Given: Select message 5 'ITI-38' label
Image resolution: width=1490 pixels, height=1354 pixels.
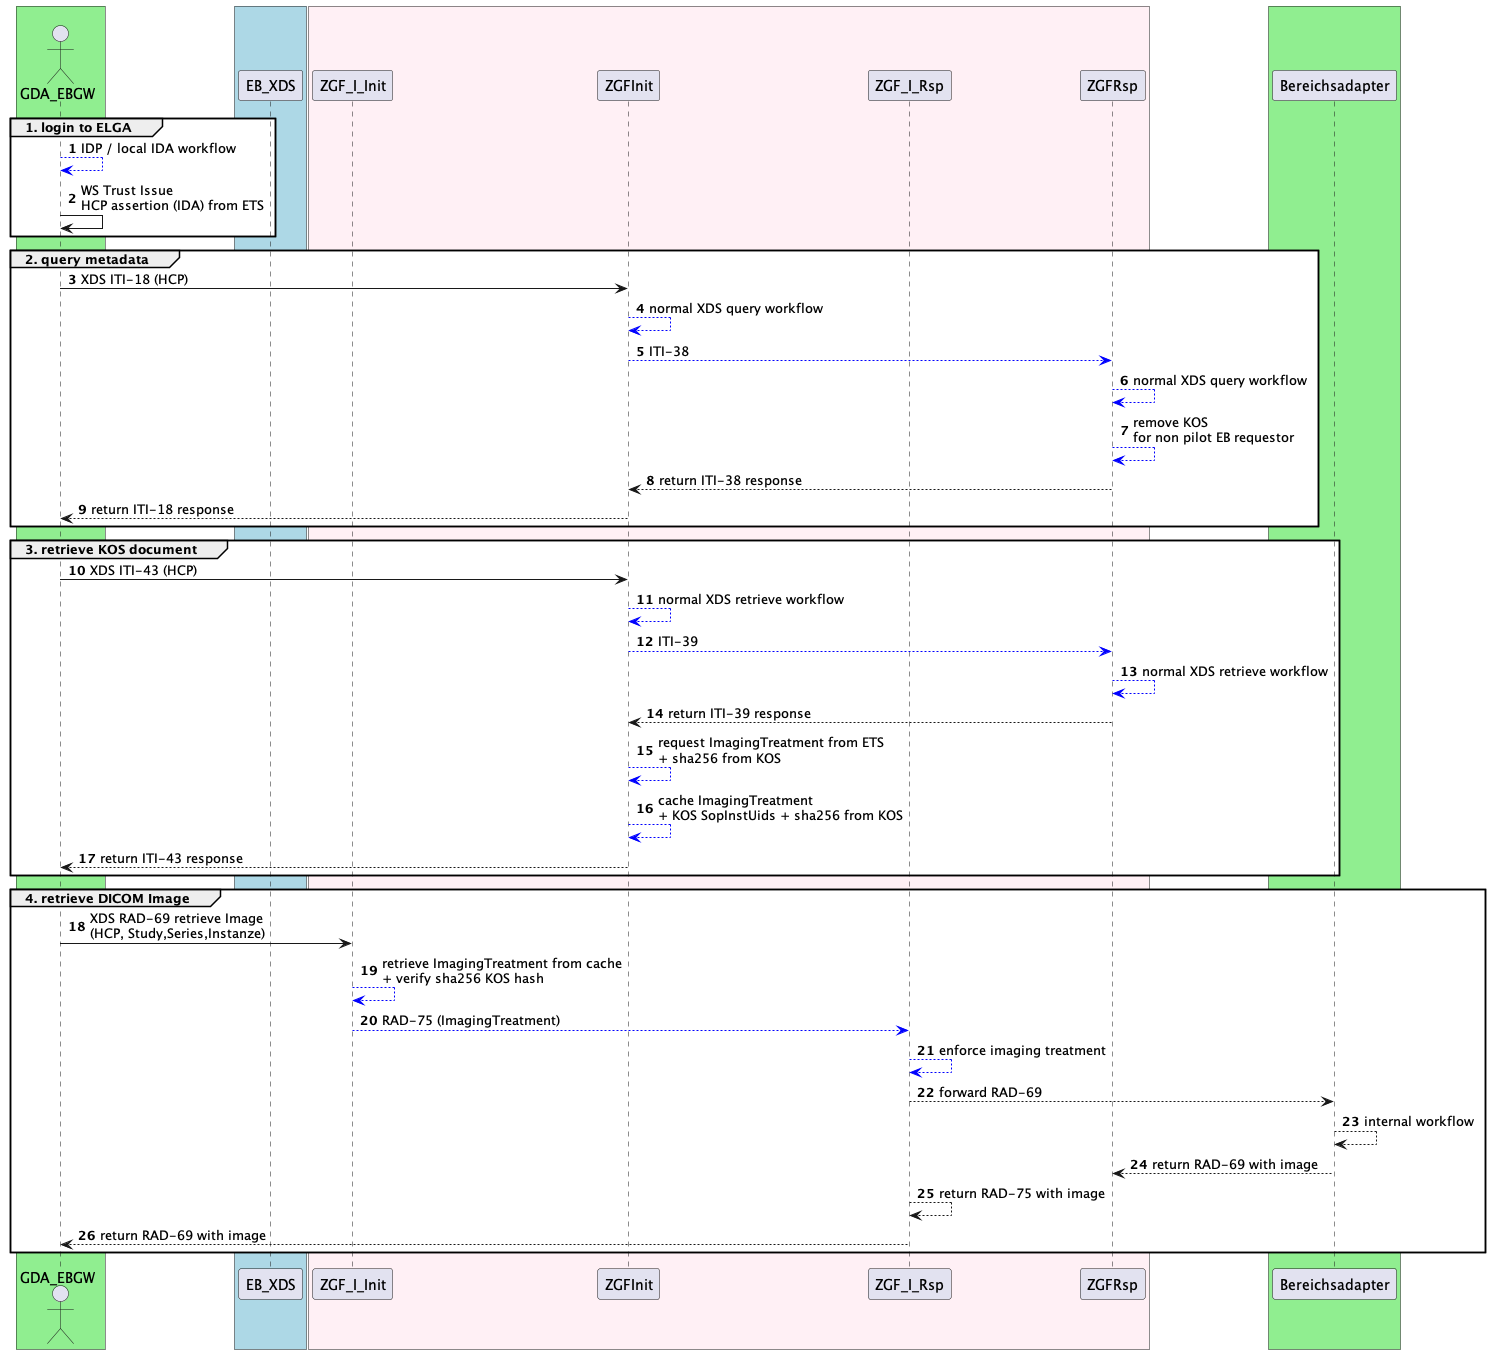Looking at the screenshot, I should [x=668, y=352].
